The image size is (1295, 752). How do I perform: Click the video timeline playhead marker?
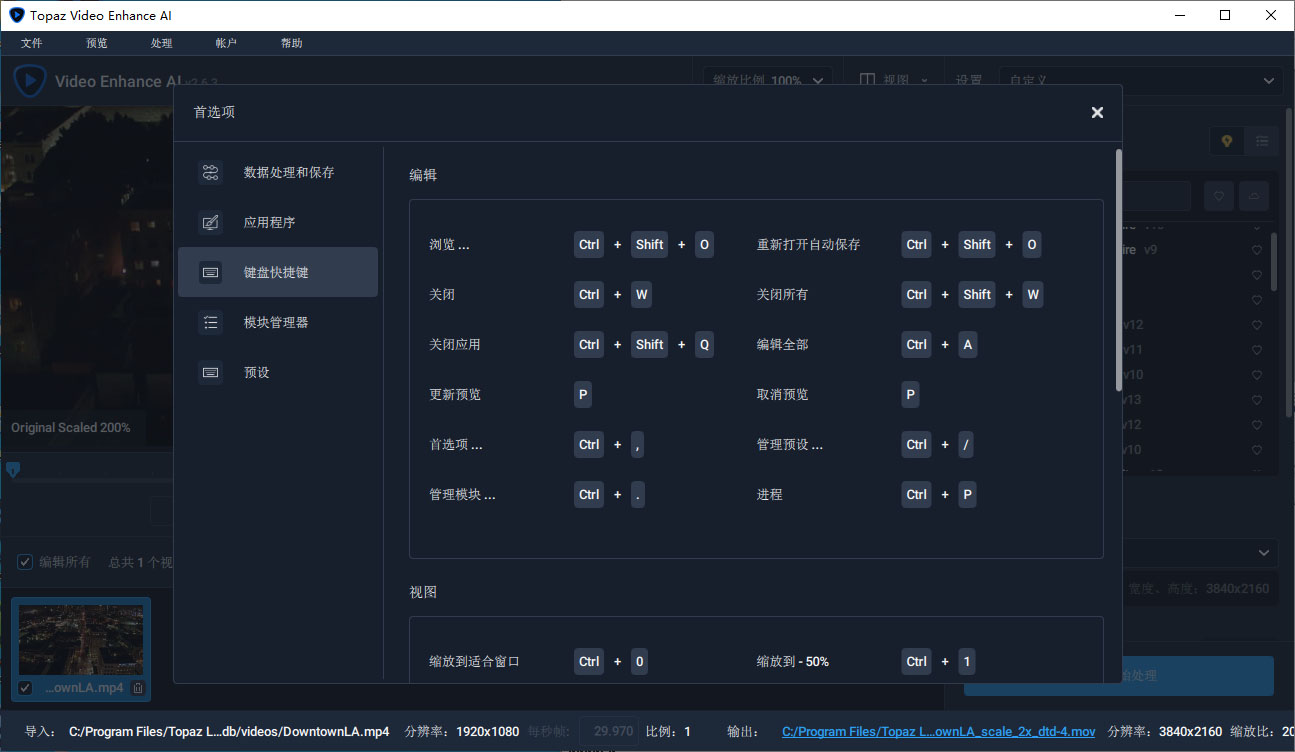(13, 469)
